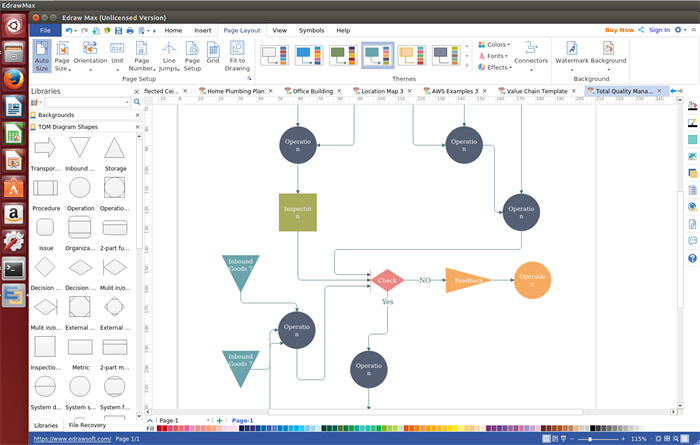Switch to File Recovery panel tab
The height and width of the screenshot is (445, 700).
coord(88,425)
